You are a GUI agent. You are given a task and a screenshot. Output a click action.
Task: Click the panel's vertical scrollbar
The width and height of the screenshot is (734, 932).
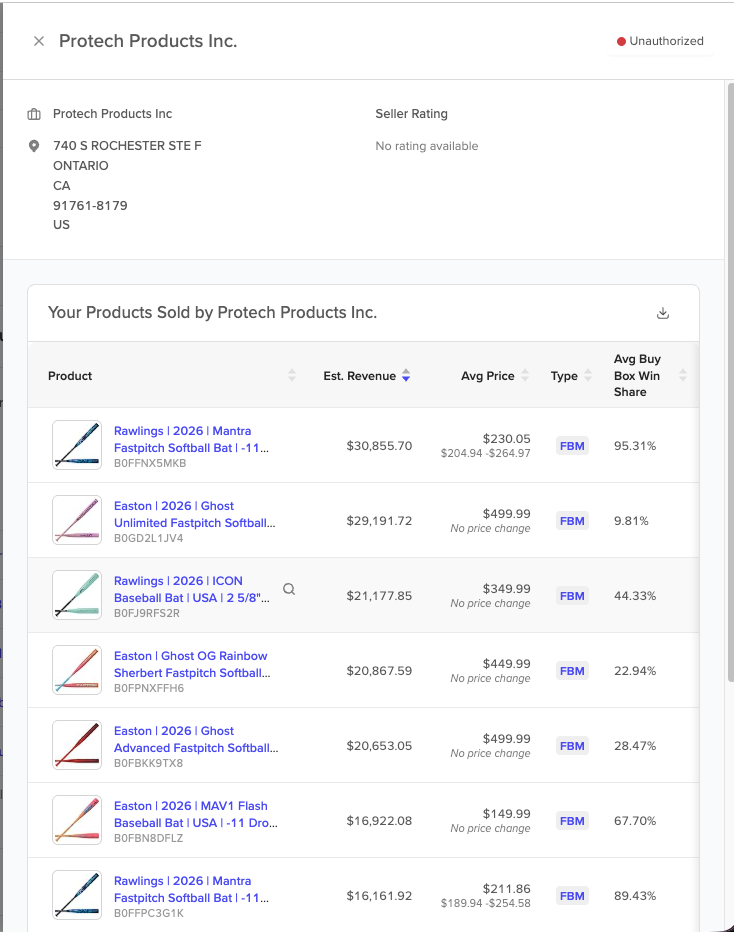point(730,383)
